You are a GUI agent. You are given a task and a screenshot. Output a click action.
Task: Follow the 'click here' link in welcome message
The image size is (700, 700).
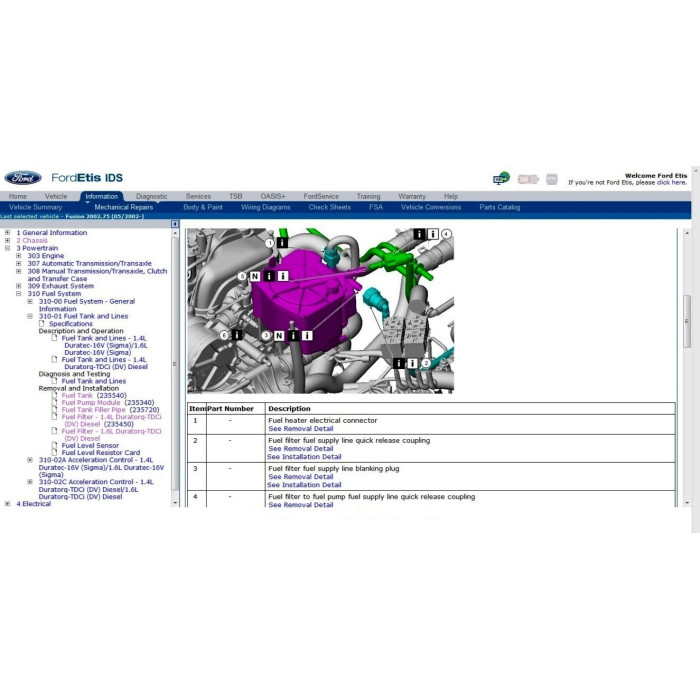tap(671, 183)
